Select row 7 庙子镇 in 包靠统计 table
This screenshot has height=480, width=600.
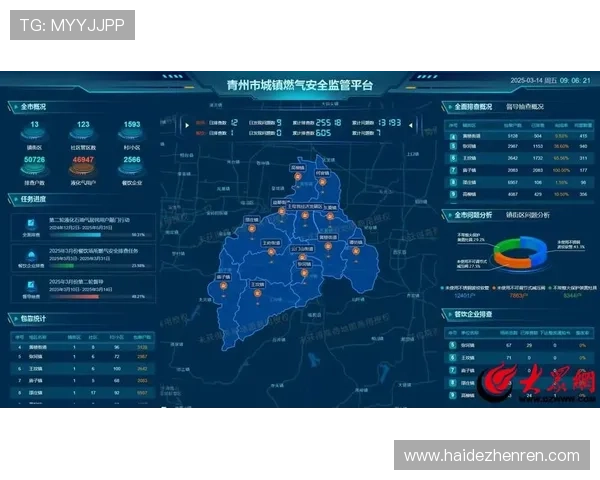coord(83,381)
